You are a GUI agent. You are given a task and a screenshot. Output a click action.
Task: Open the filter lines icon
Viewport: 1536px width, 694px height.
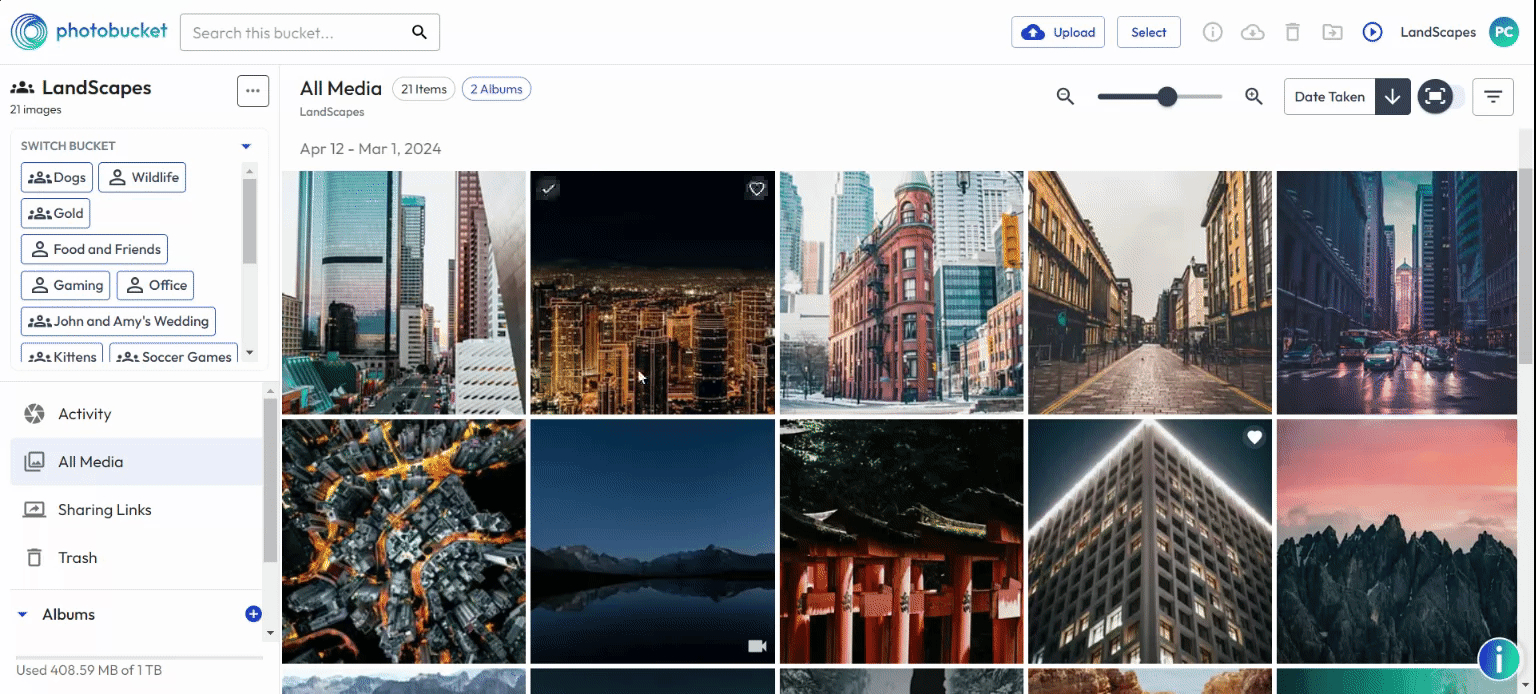pyautogui.click(x=1493, y=97)
